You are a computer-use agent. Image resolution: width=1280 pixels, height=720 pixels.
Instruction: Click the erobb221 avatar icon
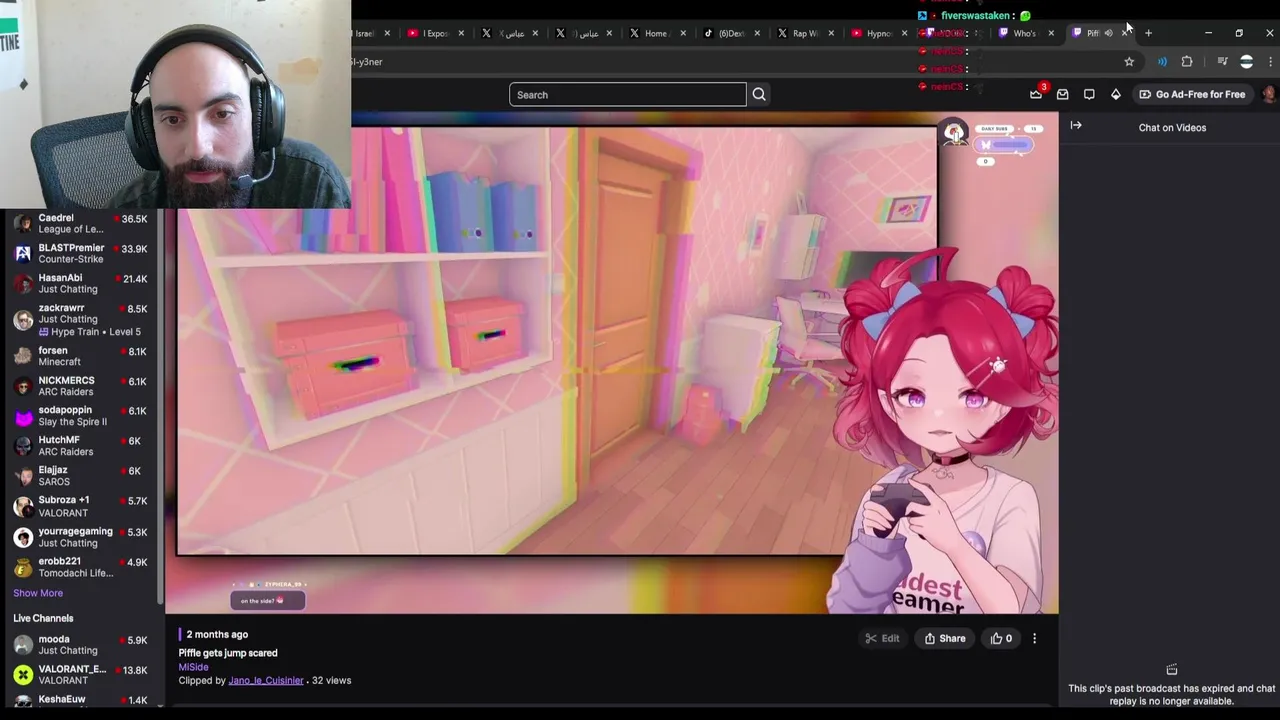pos(23,567)
